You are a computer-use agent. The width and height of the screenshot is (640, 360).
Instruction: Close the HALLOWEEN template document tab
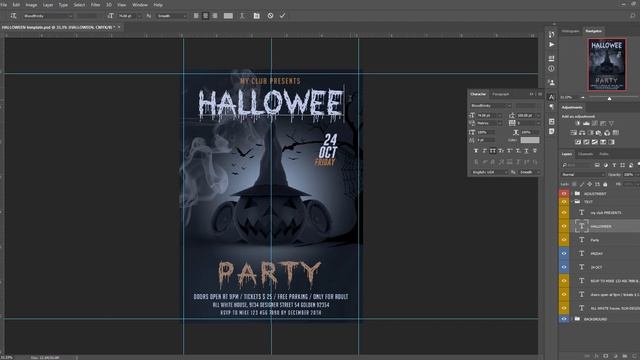pos(119,27)
